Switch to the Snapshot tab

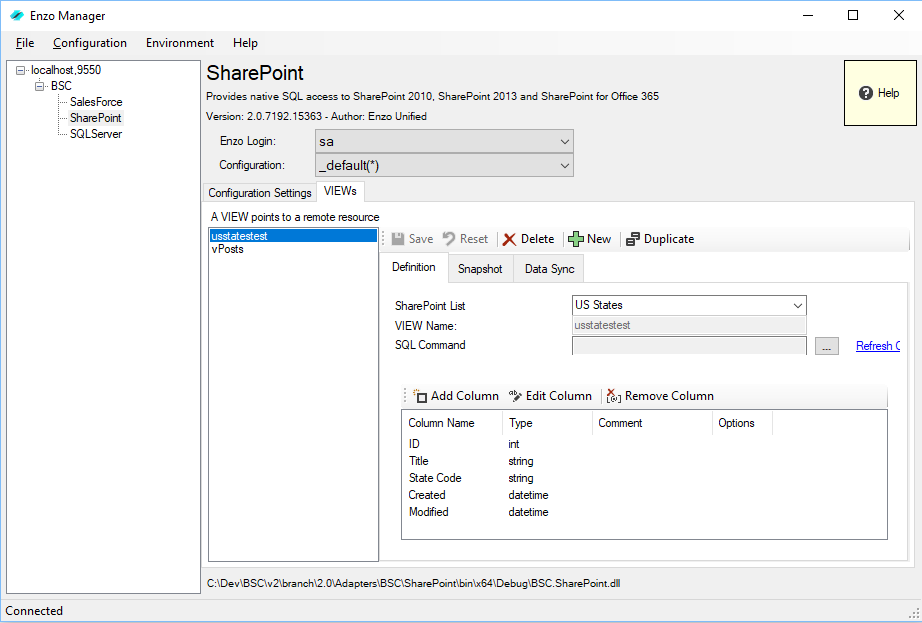(x=480, y=269)
